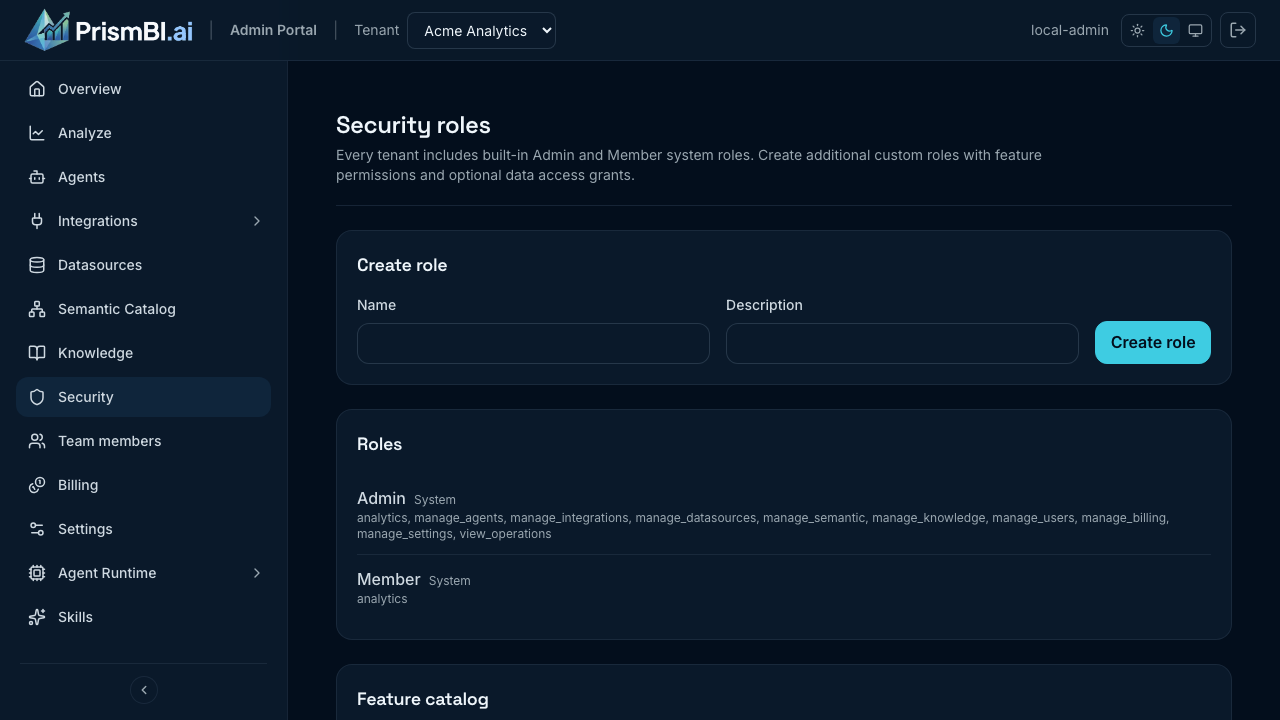This screenshot has height=720, width=1280.
Task: Select the Member role row
Action: coord(784,587)
